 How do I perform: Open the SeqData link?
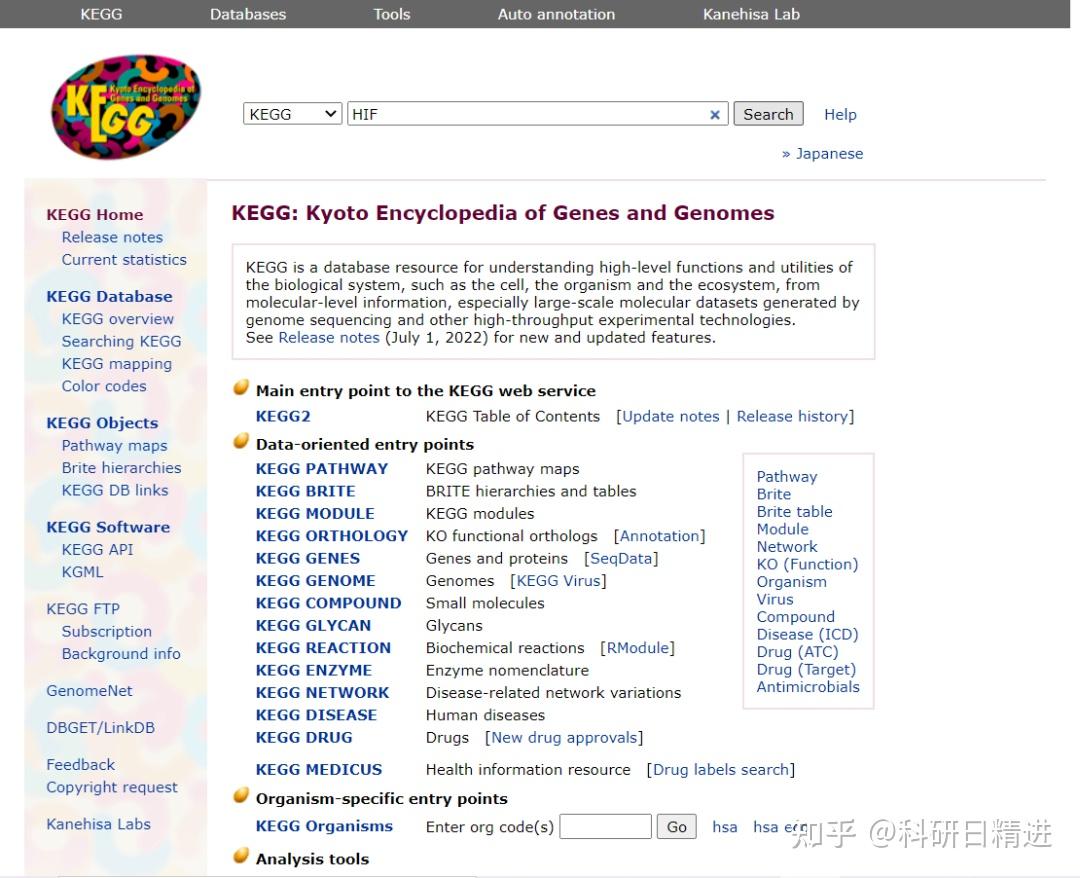[x=621, y=558]
